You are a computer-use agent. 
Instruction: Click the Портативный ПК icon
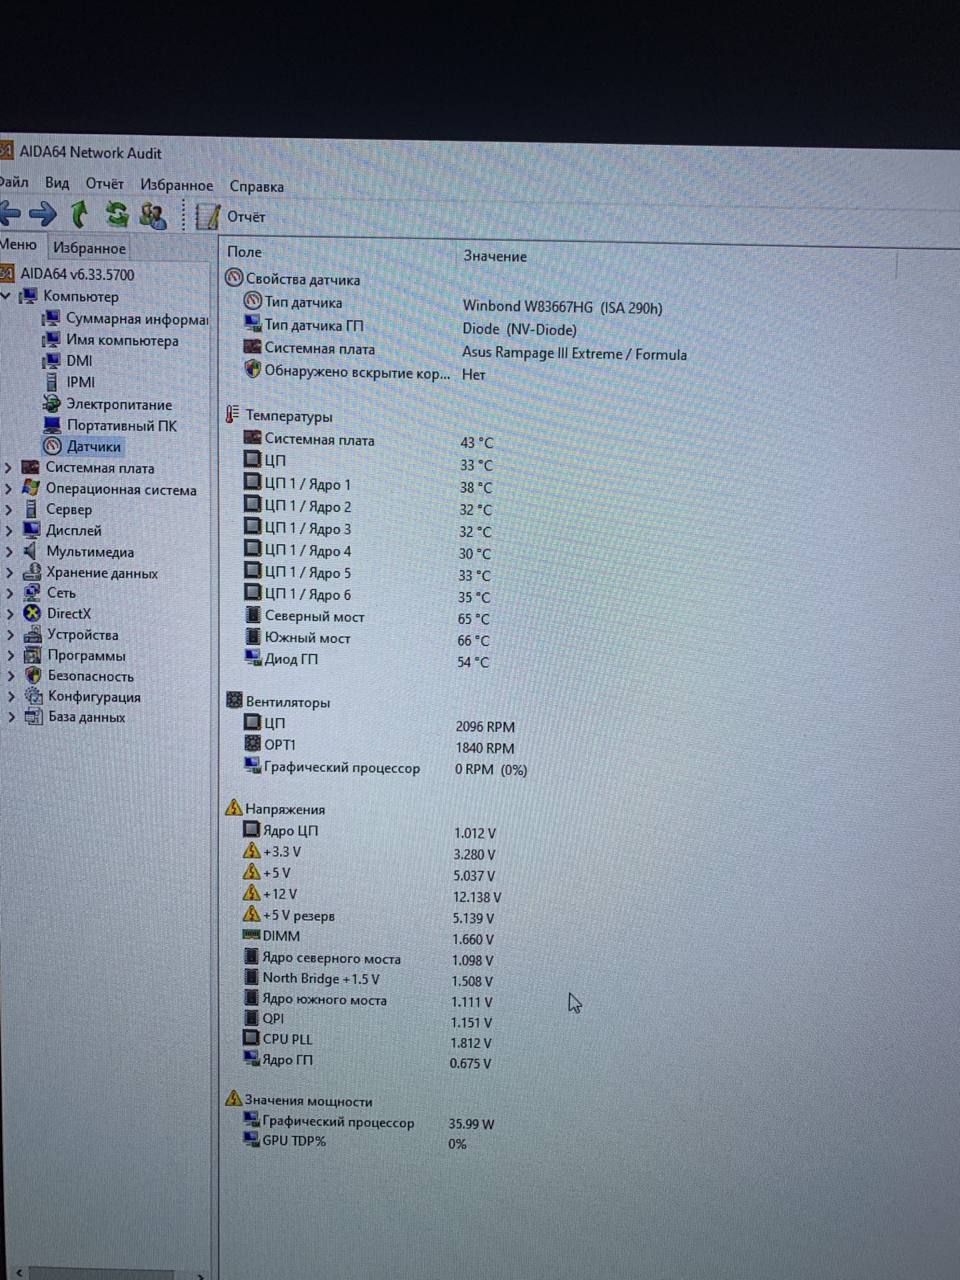tap(51, 425)
